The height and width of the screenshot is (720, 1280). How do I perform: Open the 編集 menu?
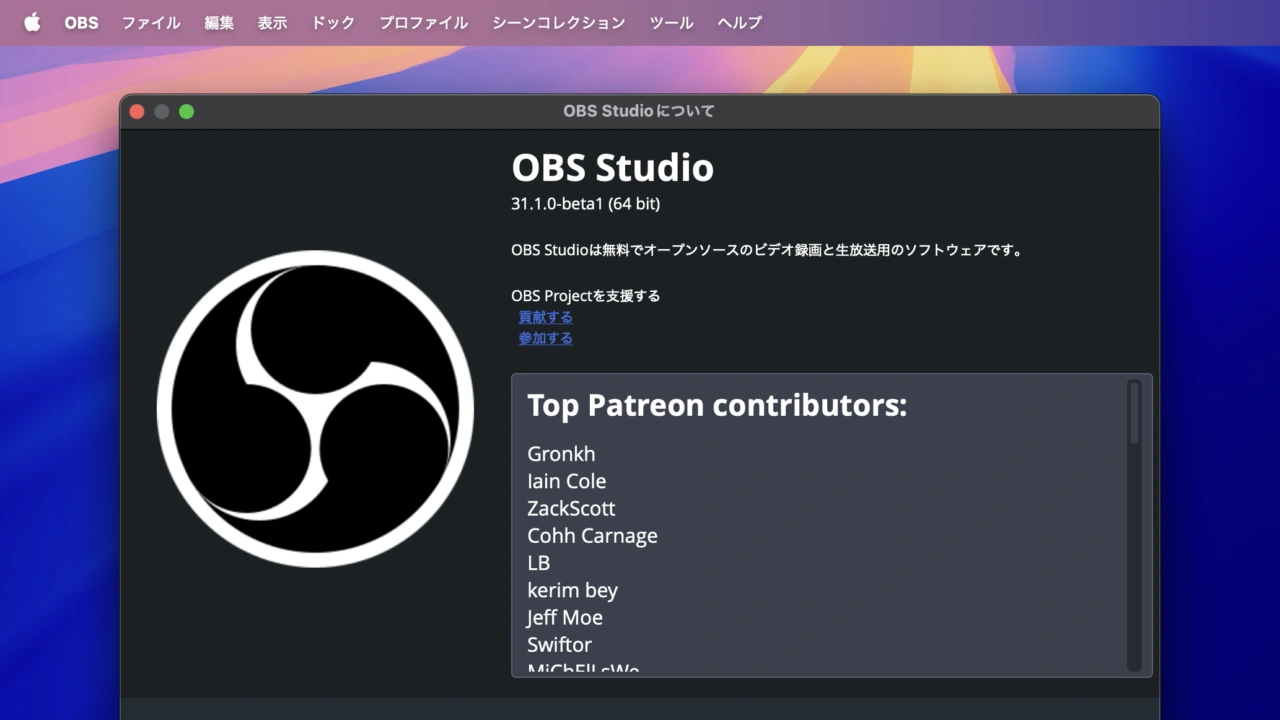click(x=219, y=22)
